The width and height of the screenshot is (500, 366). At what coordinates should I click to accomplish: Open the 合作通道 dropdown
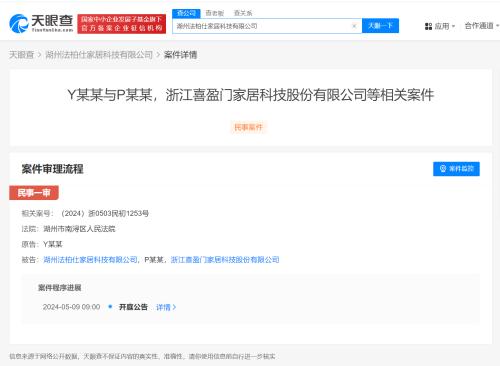pos(482,26)
